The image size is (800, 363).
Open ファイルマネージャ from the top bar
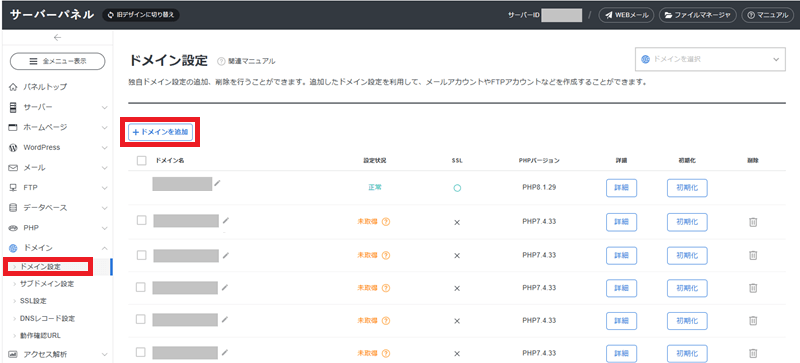[x=697, y=15]
